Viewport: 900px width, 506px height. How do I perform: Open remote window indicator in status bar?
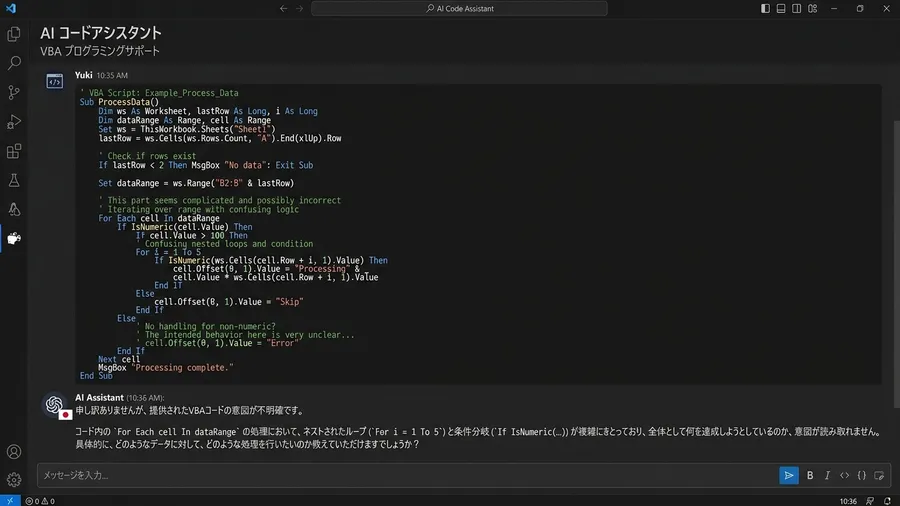pos(10,501)
